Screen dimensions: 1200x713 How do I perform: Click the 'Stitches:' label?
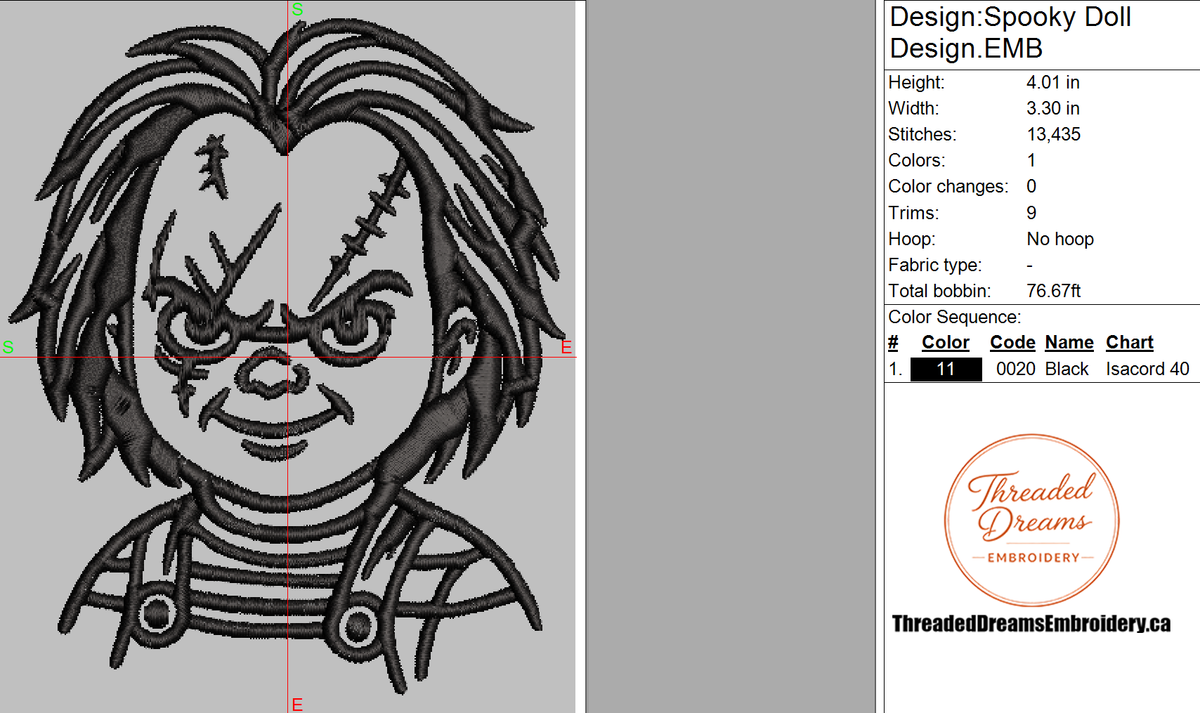click(x=922, y=134)
